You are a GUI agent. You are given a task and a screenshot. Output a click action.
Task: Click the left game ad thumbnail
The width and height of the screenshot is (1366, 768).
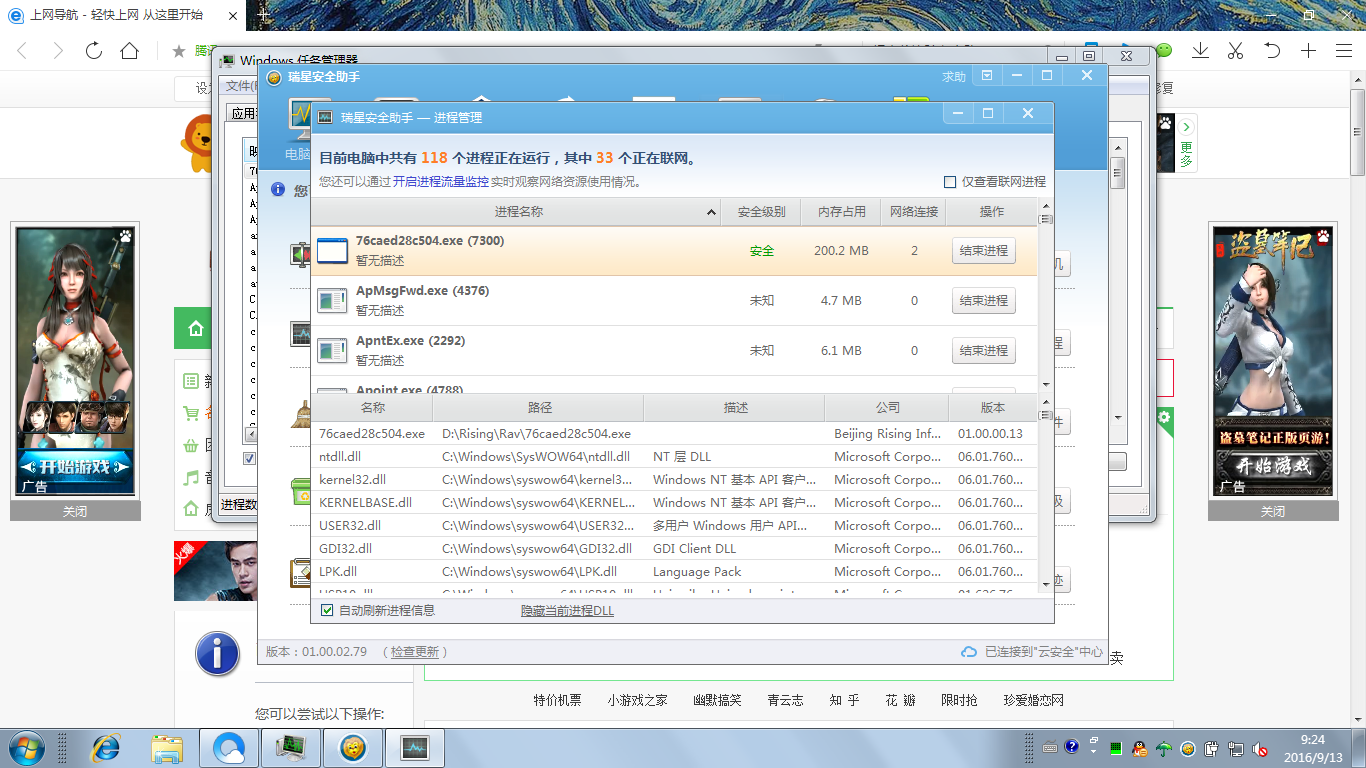pos(75,362)
